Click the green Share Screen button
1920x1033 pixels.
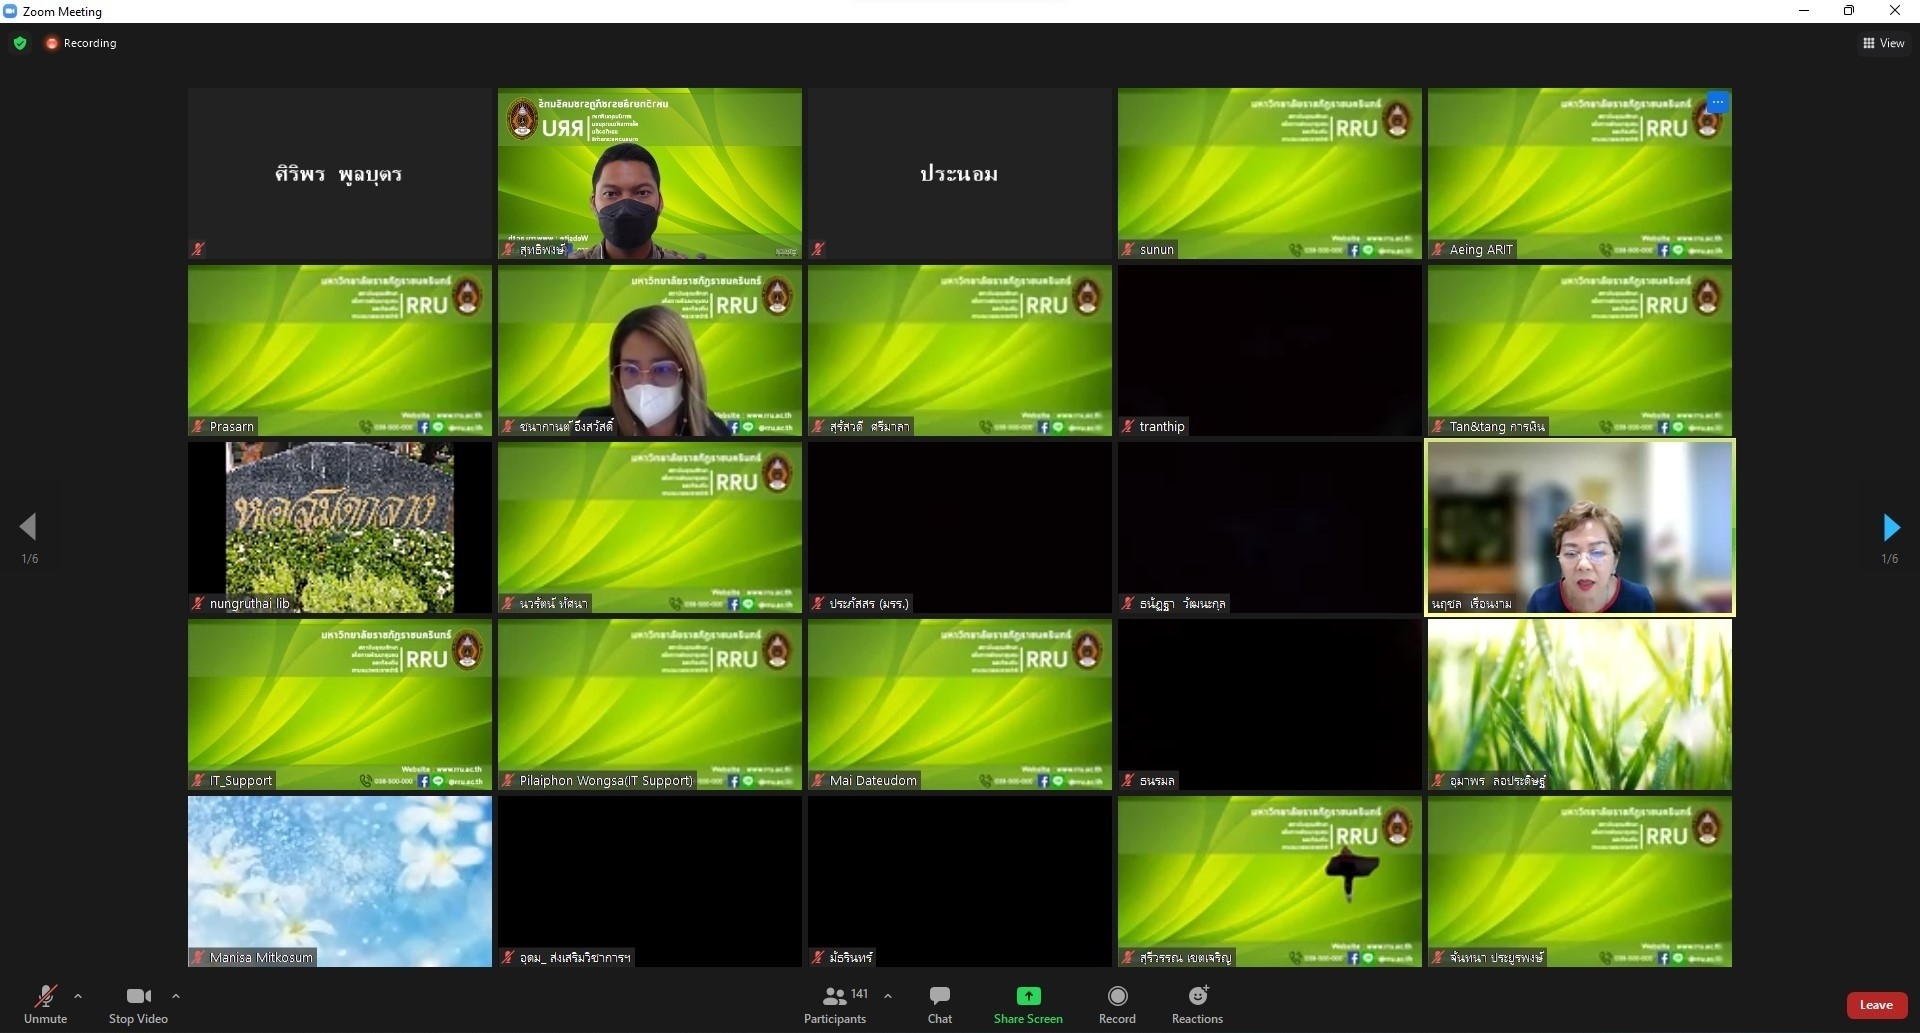coord(1028,1004)
